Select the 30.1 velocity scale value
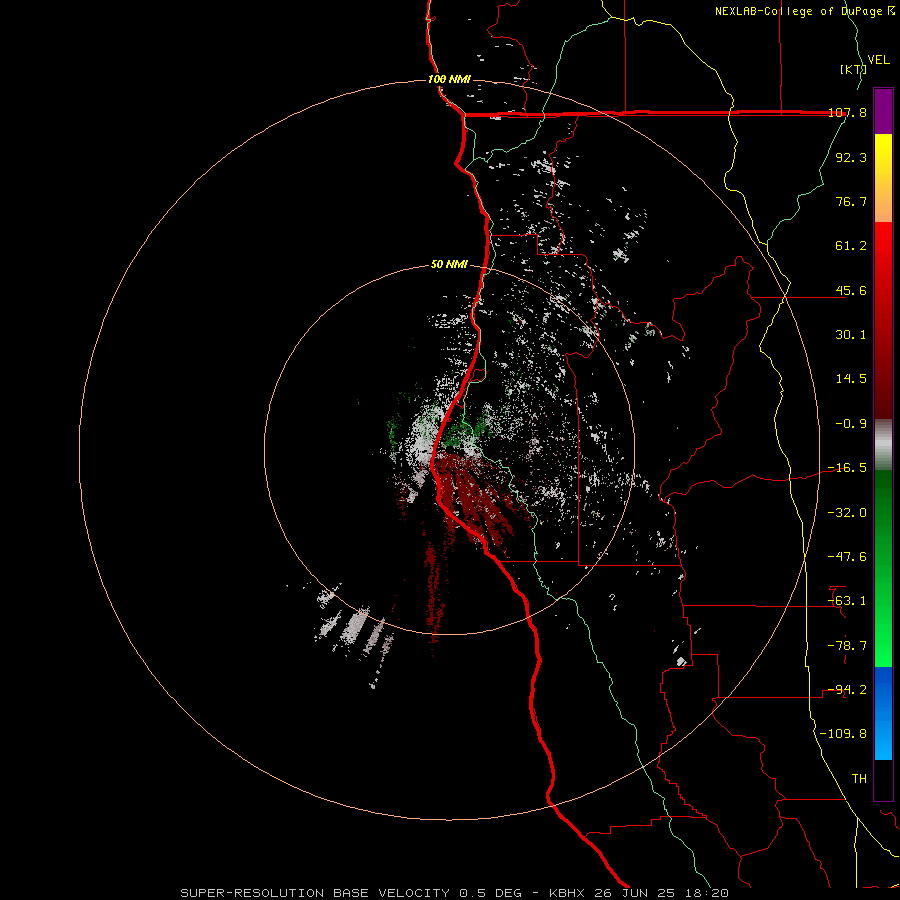Screen dimensions: 900x900 pos(851,335)
